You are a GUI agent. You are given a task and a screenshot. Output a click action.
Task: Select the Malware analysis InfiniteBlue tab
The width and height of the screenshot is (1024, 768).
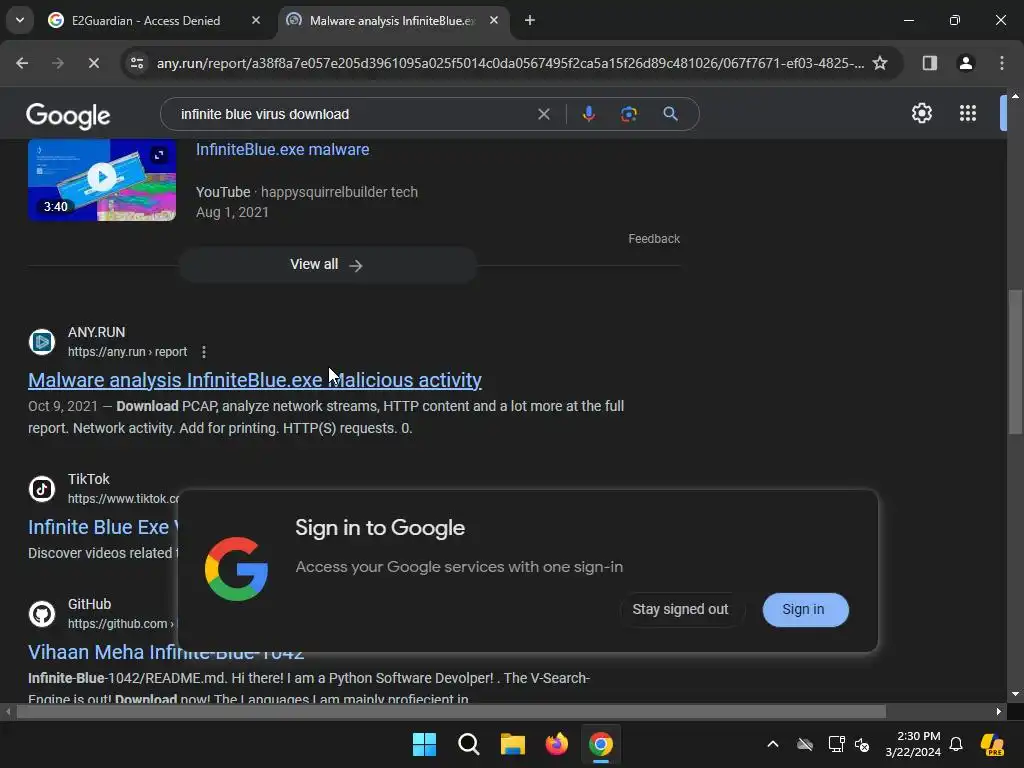click(x=393, y=20)
